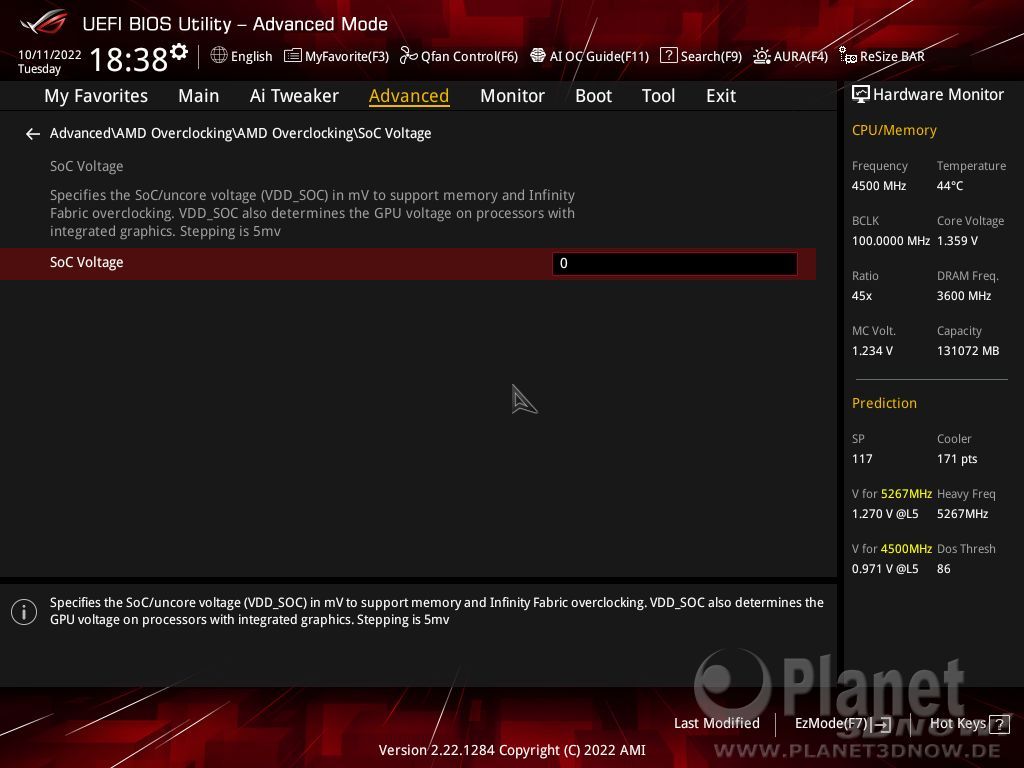Launch Qfan Control(F6)

pyautogui.click(x=458, y=56)
